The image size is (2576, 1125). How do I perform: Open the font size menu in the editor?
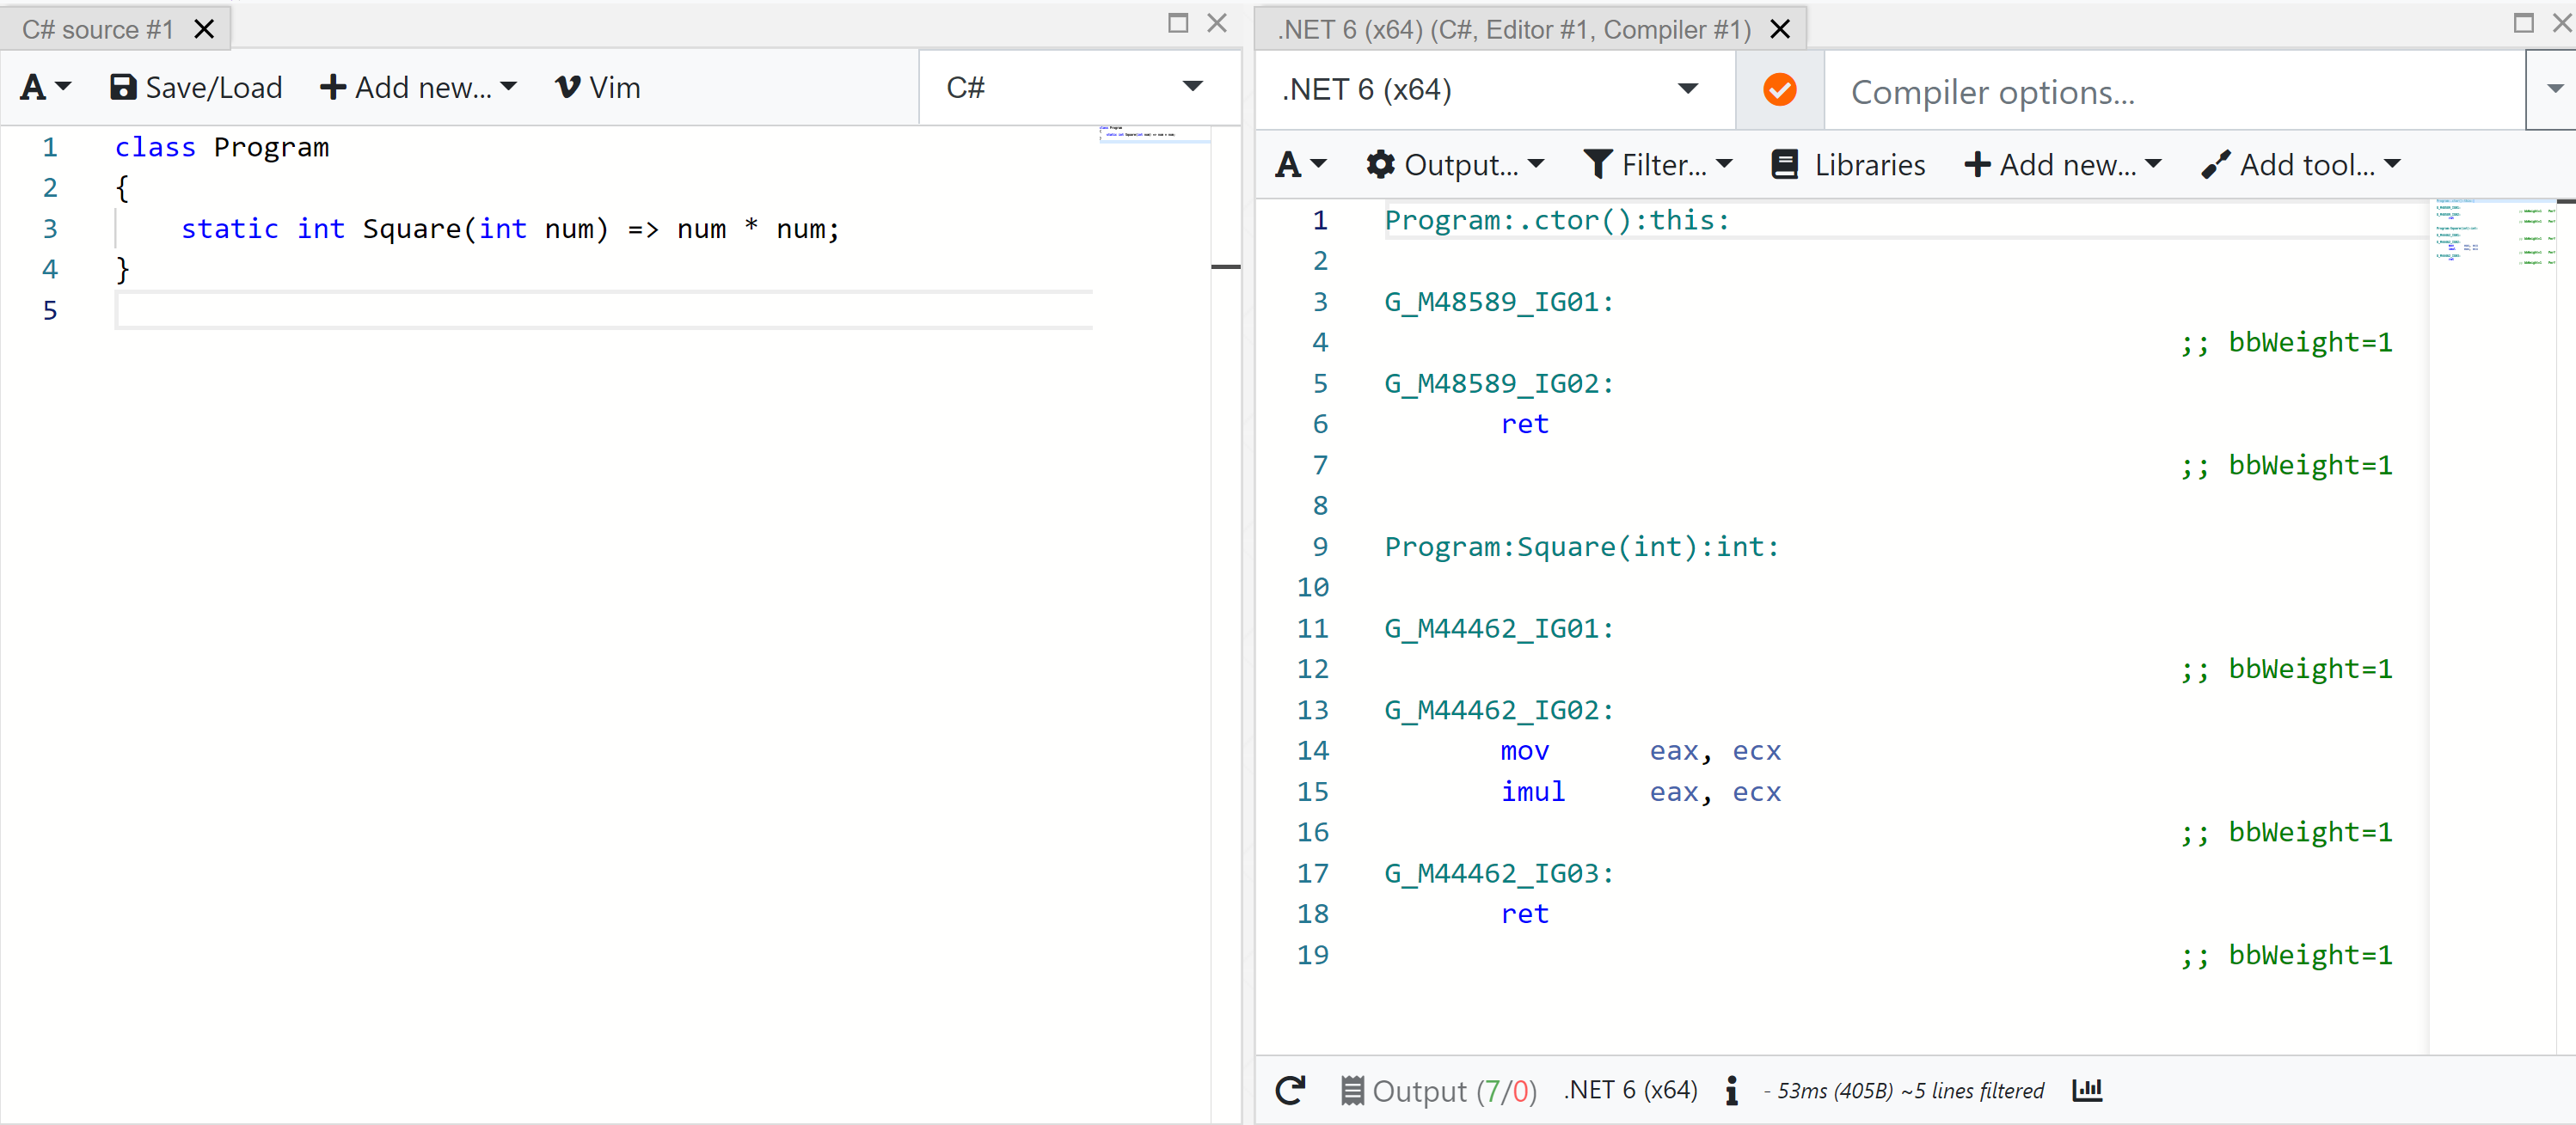(x=42, y=87)
